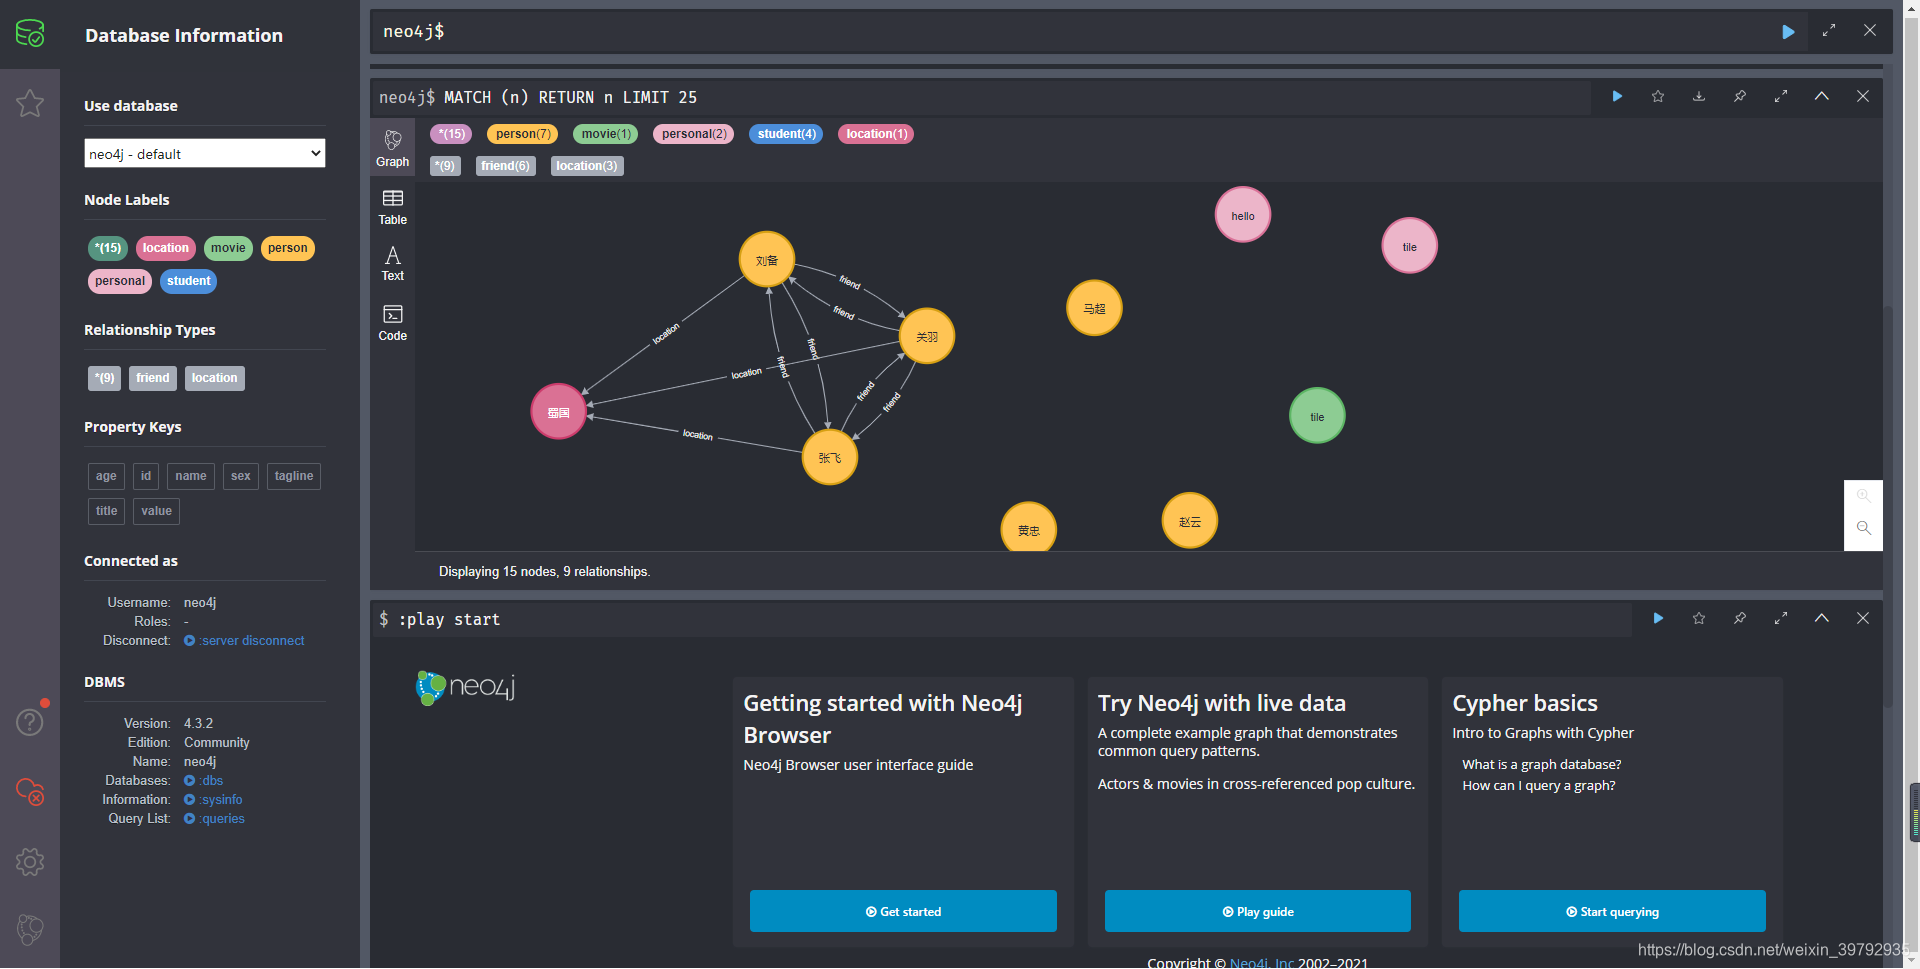Toggle the friend(6) relationship filter
The width and height of the screenshot is (1920, 969).
pos(505,165)
